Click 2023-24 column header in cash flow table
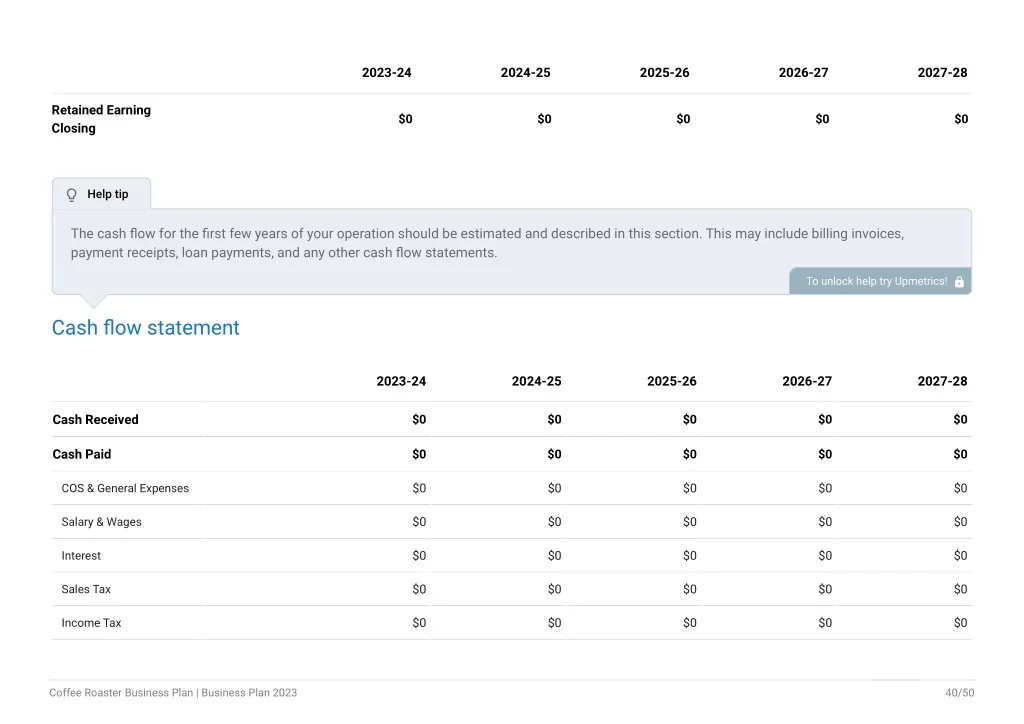Screen dimensions: 1024x724 point(401,381)
